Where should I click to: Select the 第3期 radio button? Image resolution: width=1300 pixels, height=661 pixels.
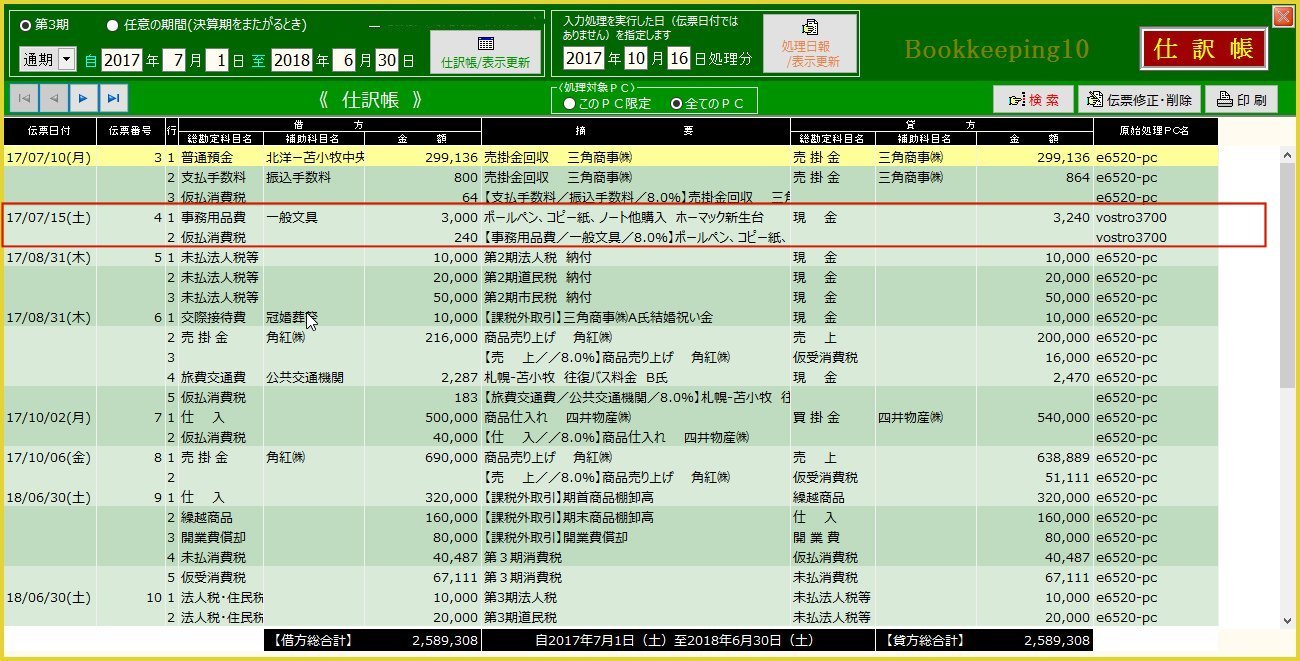[x=26, y=25]
